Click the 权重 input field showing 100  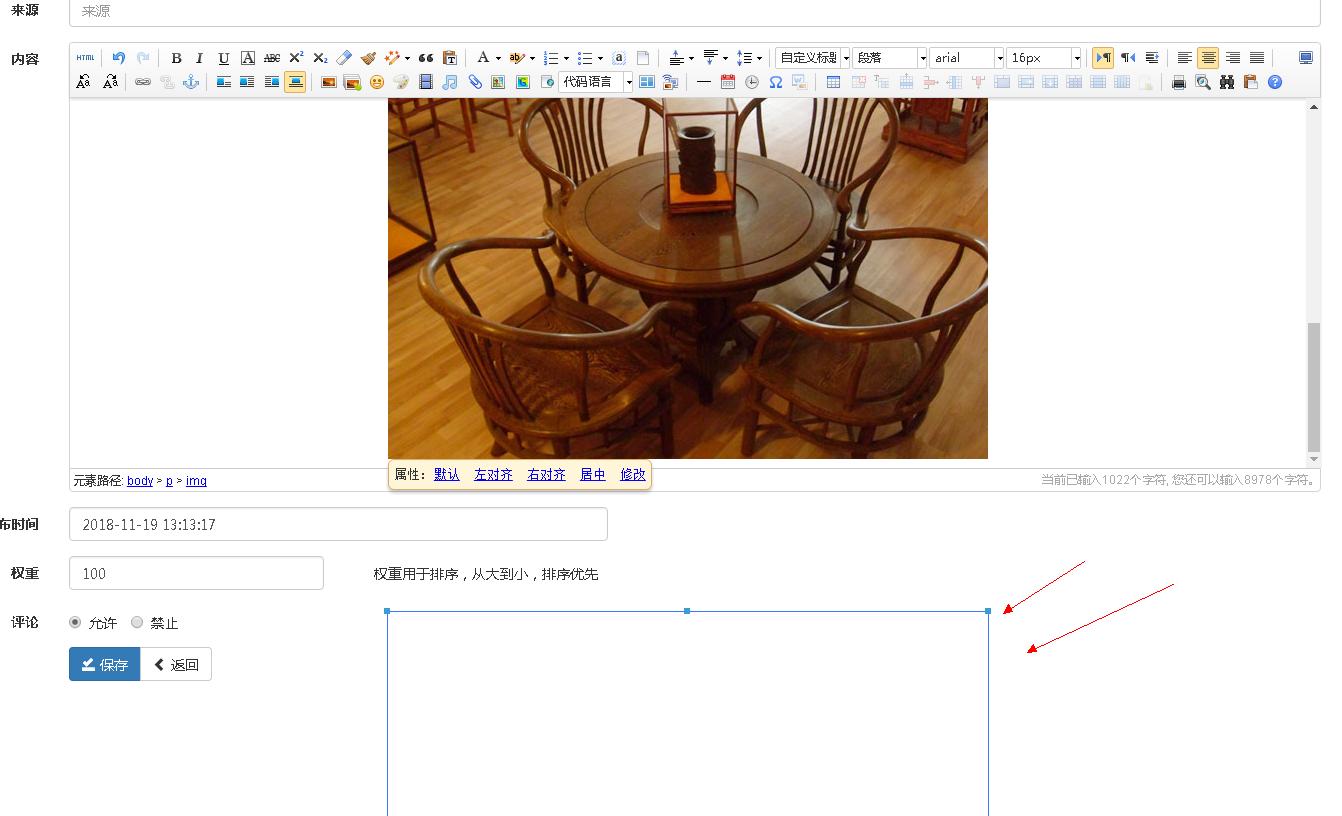pyautogui.click(x=196, y=573)
